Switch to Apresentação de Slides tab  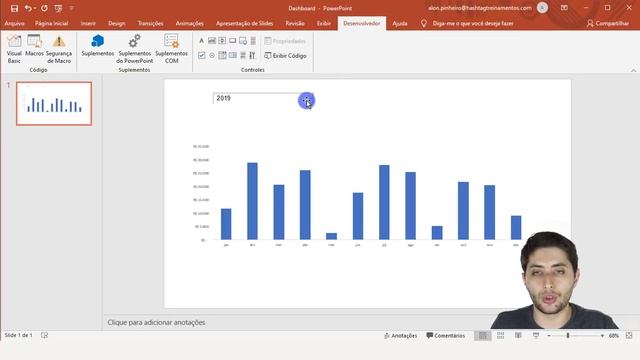[x=244, y=24]
